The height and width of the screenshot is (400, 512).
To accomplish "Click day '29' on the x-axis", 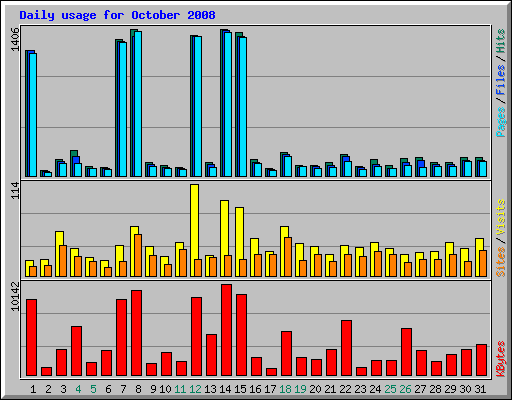I will (451, 389).
